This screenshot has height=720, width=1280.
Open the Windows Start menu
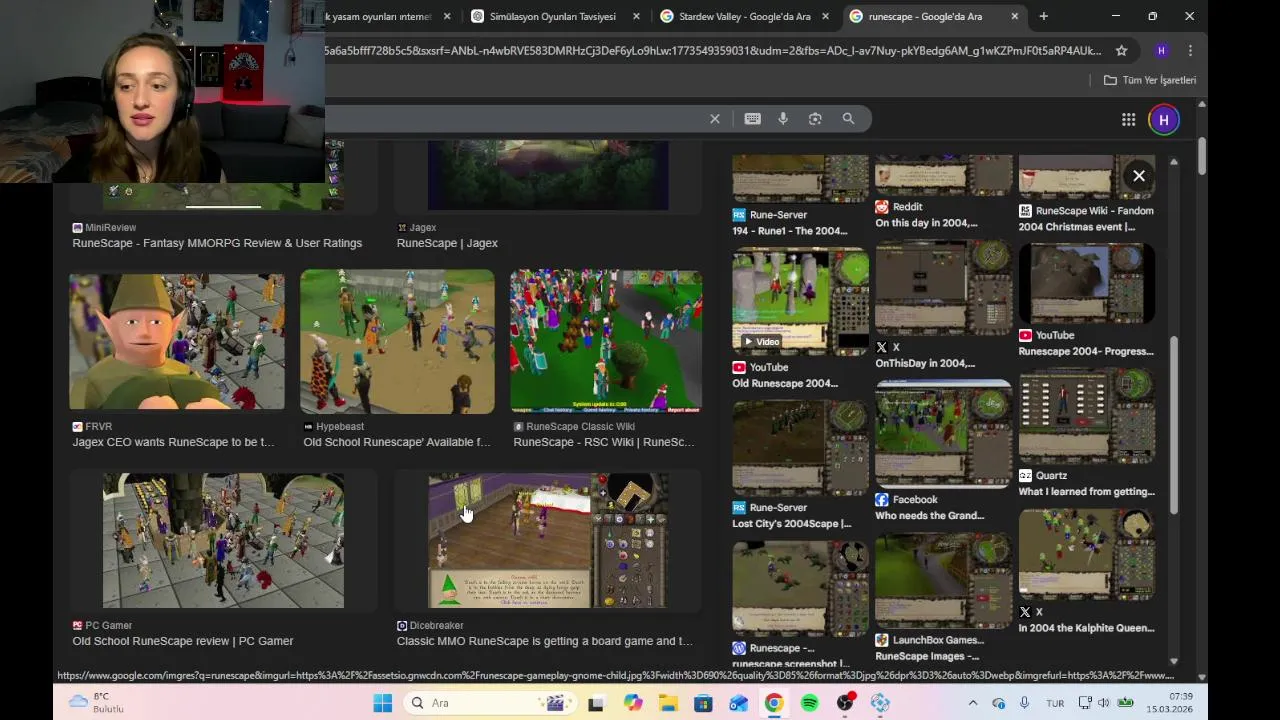point(383,703)
